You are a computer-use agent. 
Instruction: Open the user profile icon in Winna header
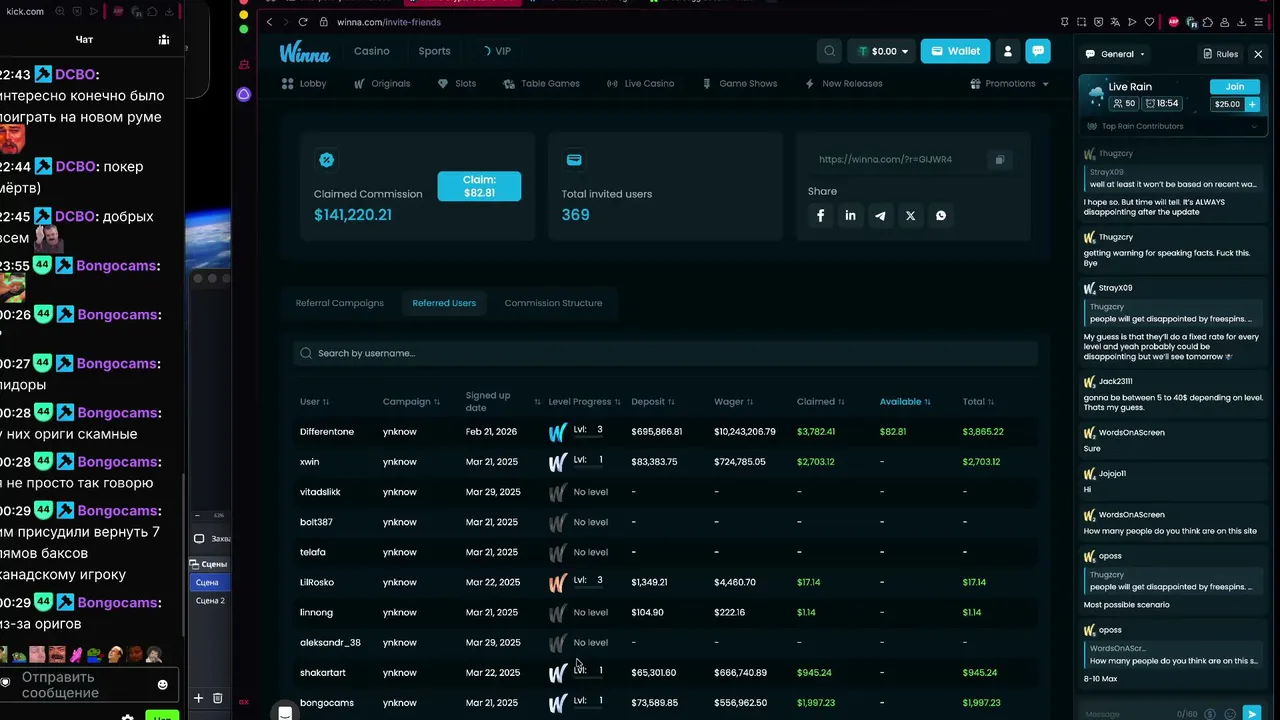1008,51
